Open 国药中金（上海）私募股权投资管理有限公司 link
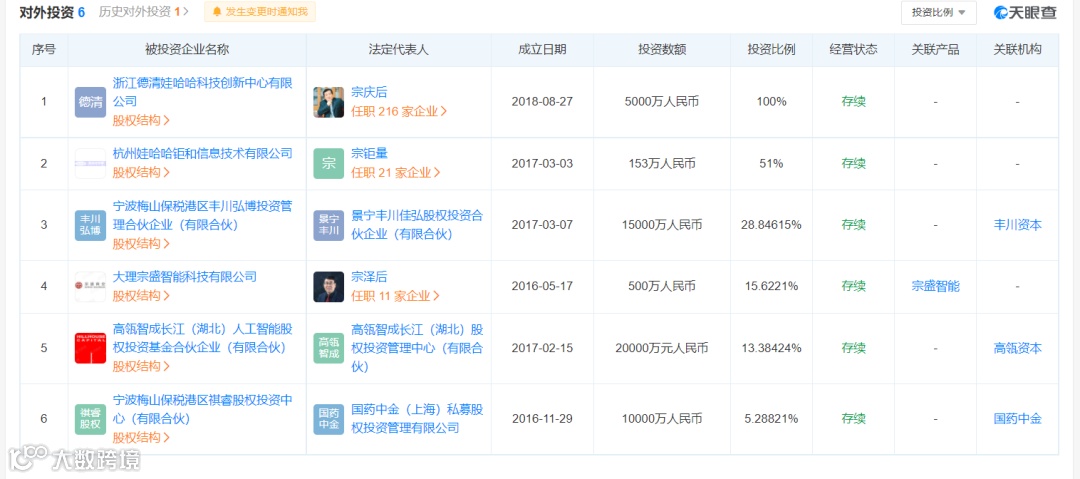 point(417,418)
